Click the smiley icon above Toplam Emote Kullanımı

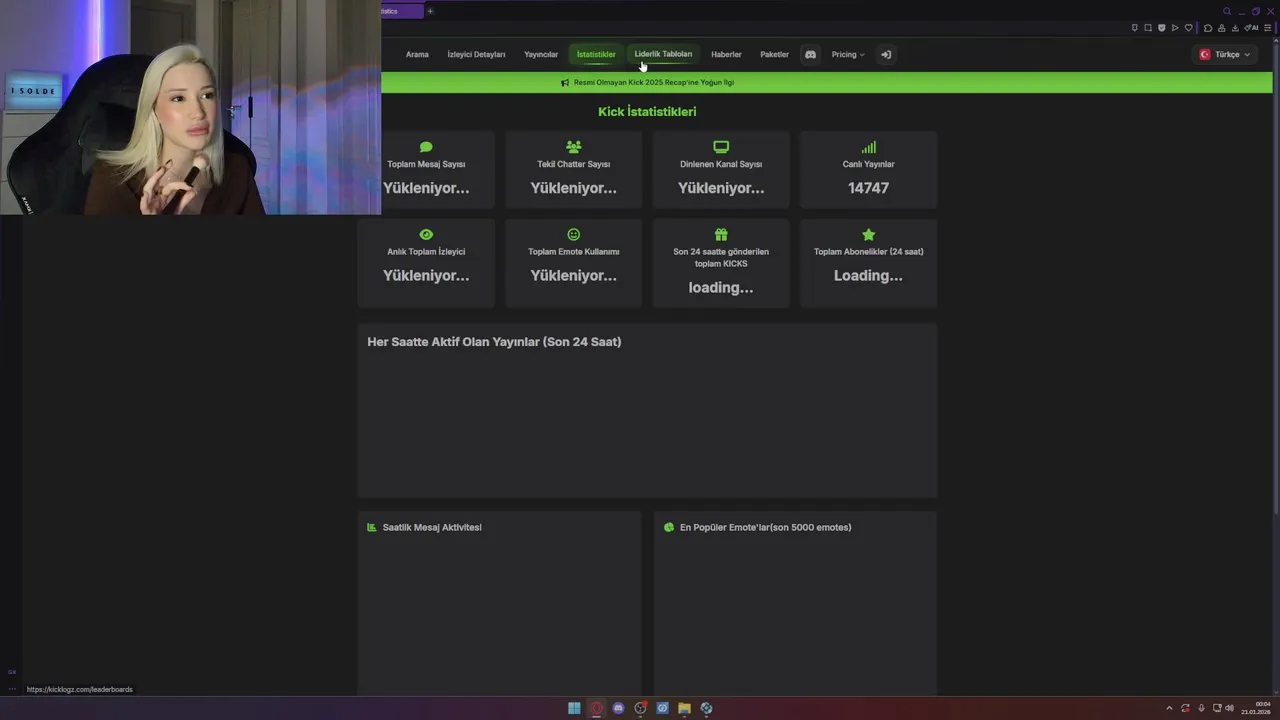coord(573,234)
